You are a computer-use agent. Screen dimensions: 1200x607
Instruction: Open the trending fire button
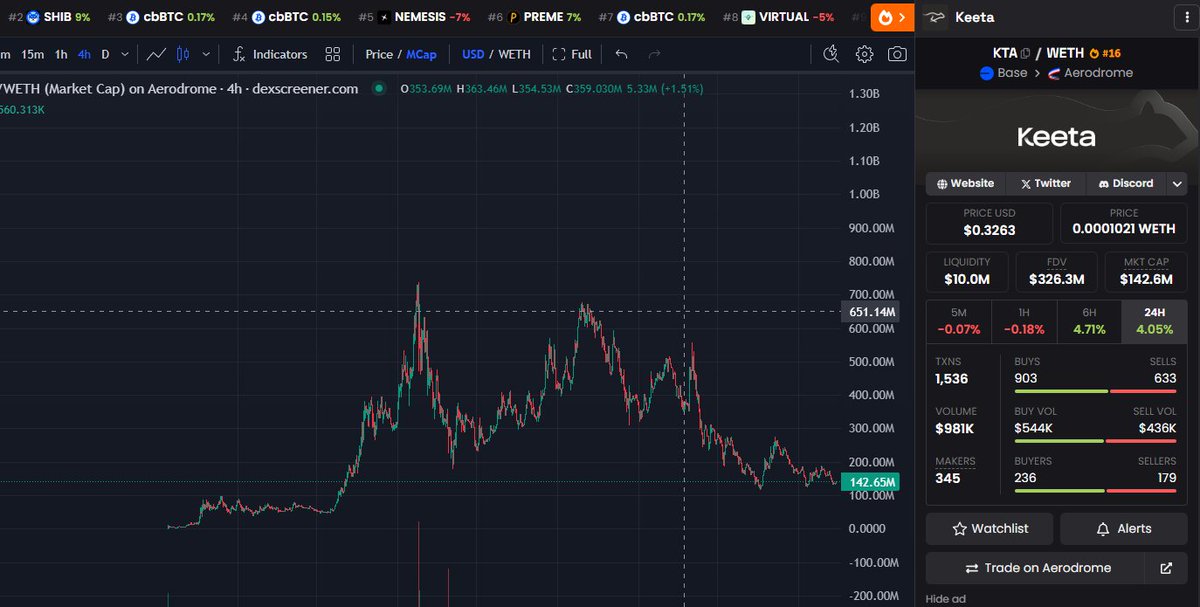(891, 17)
